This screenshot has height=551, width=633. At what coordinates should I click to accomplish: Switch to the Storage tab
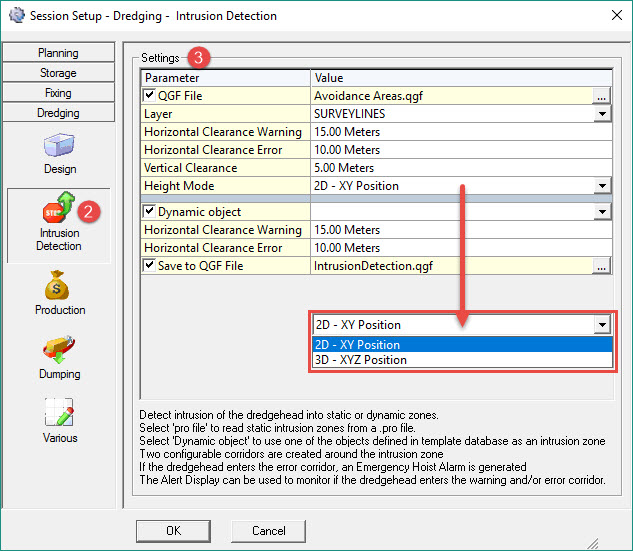58,73
